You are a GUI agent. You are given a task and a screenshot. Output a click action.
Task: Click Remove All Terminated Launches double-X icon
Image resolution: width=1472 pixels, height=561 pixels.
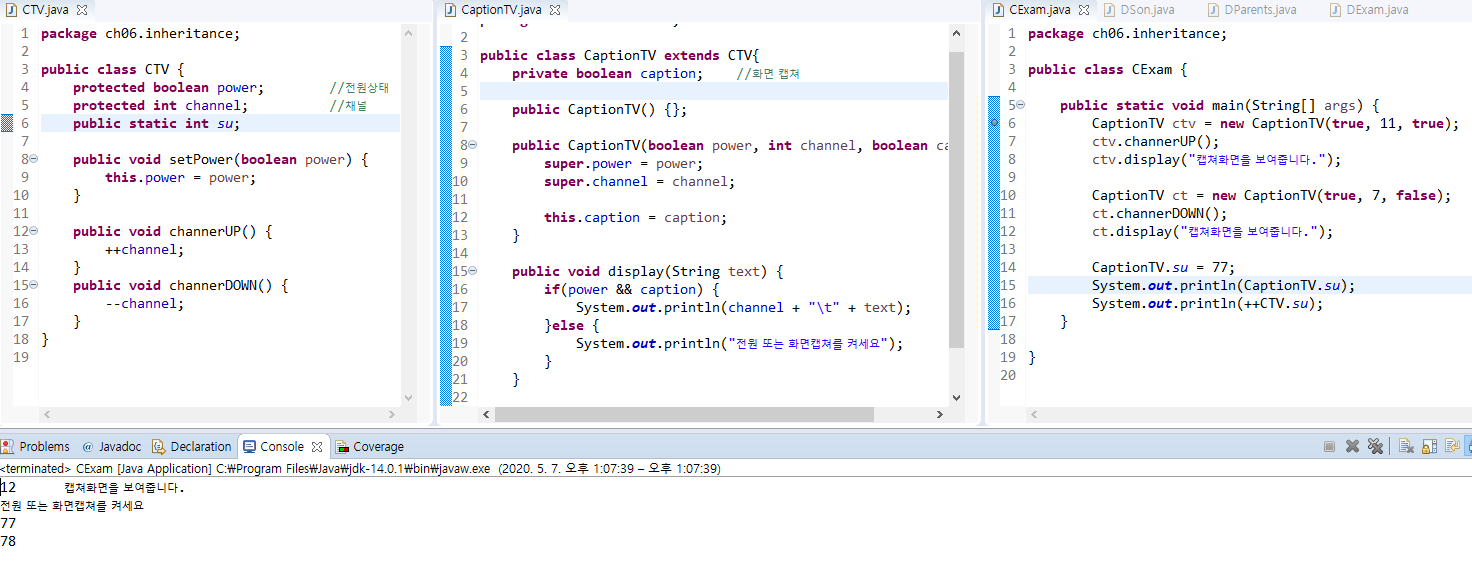pyautogui.click(x=1375, y=446)
